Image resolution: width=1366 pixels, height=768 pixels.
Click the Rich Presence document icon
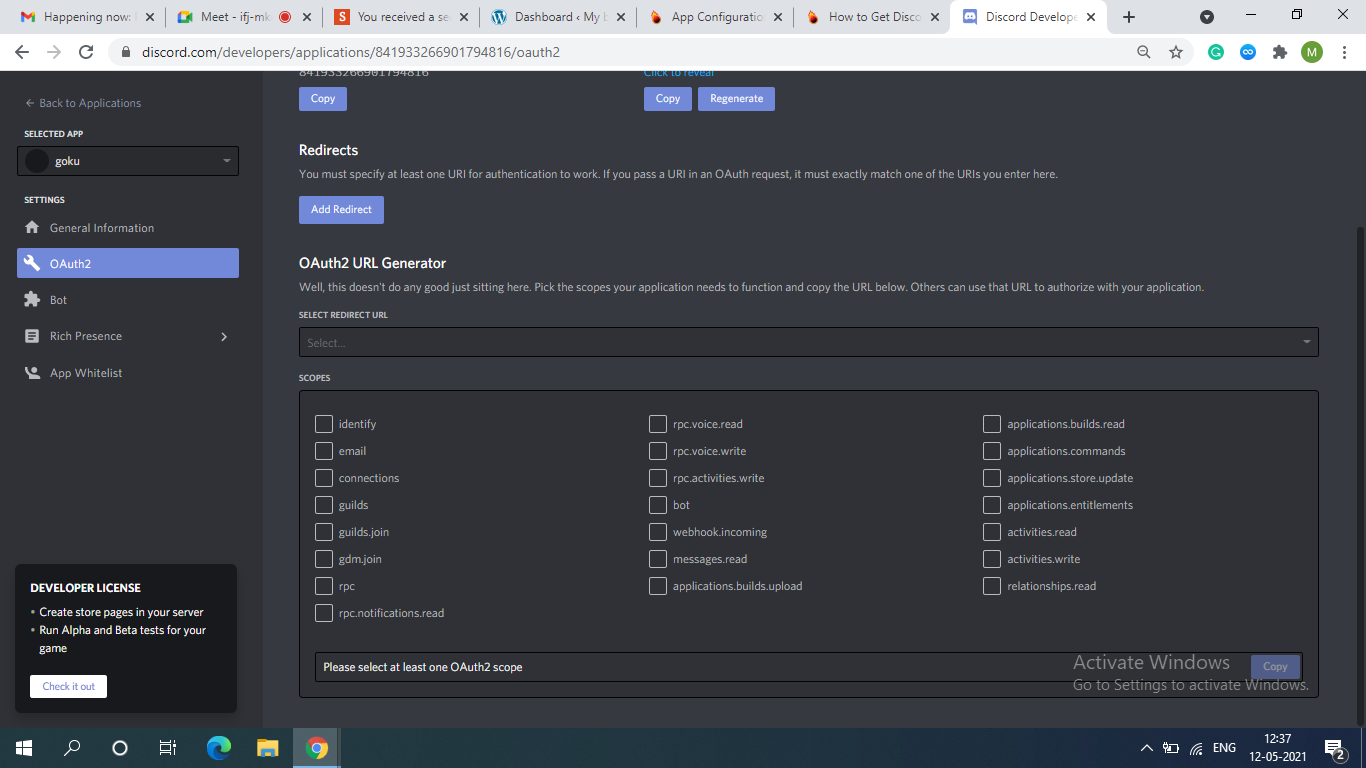[32, 336]
